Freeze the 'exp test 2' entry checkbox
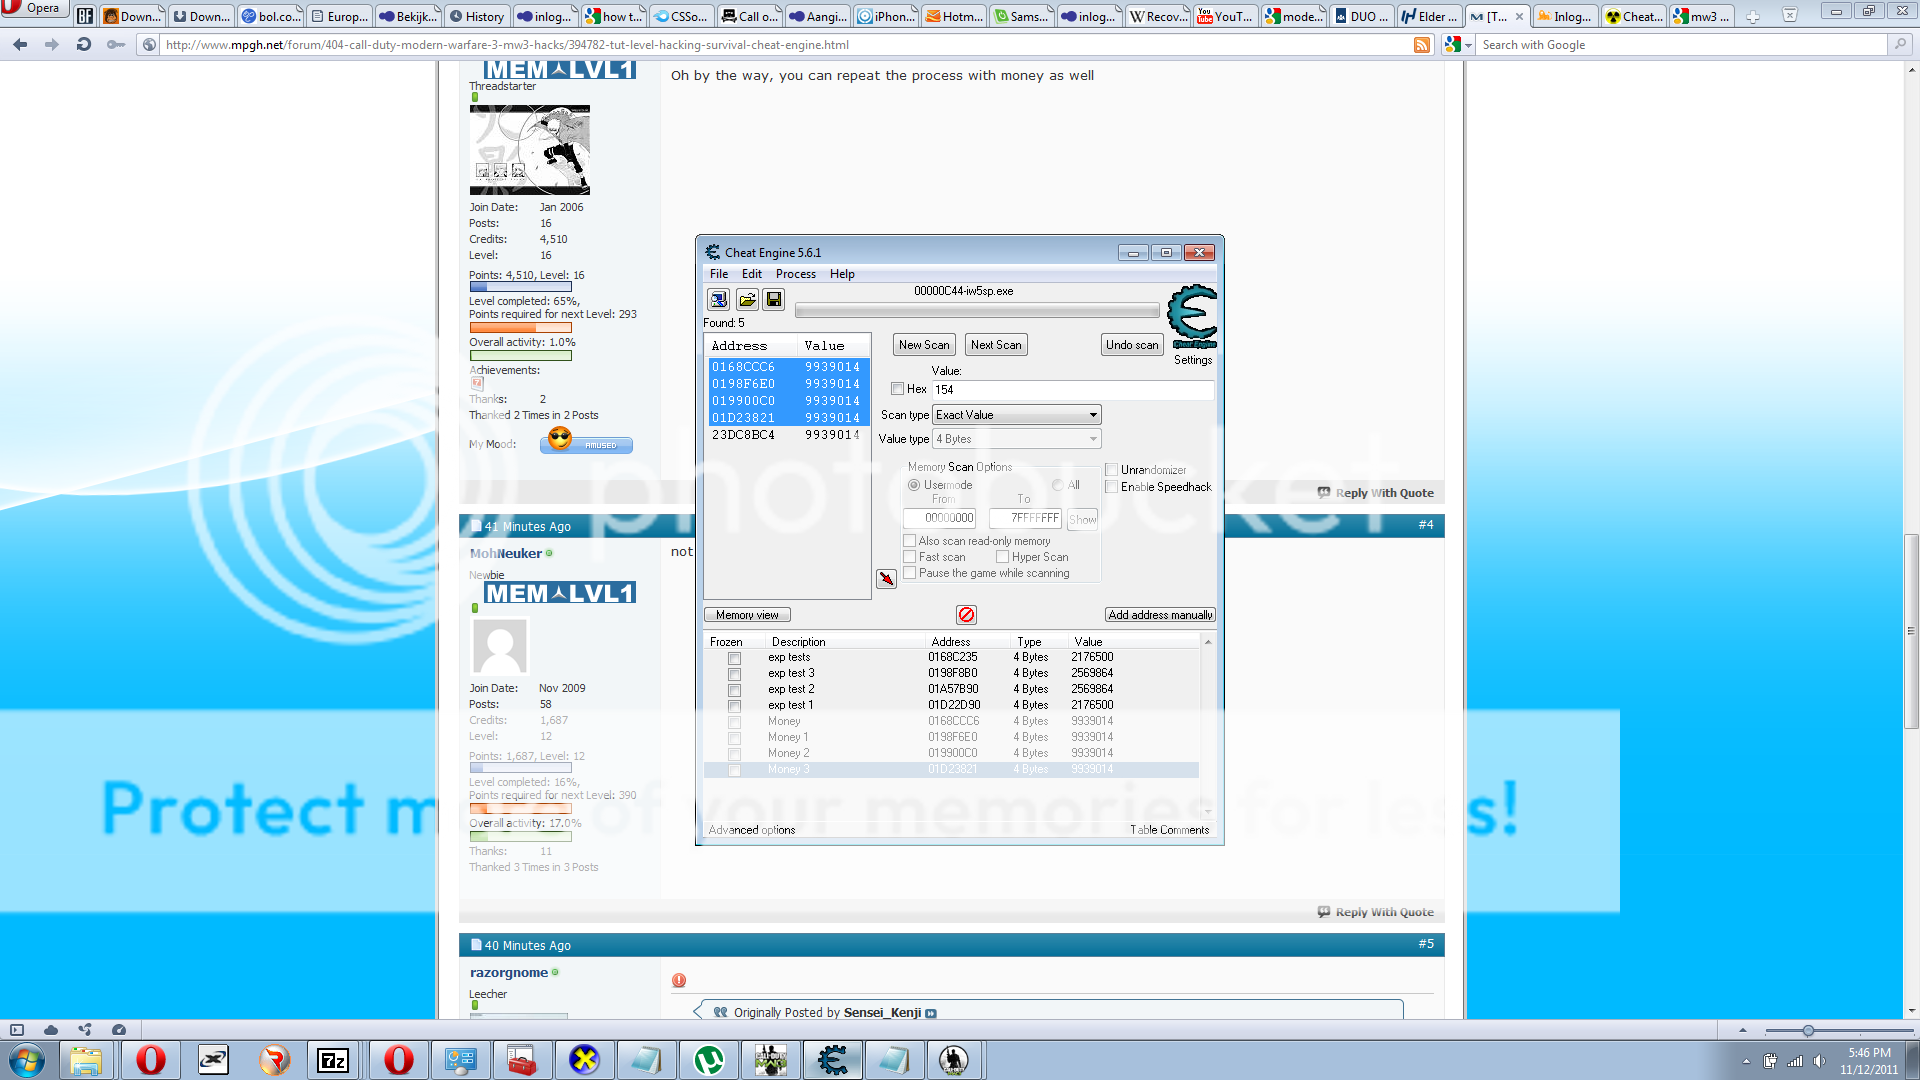 click(734, 690)
